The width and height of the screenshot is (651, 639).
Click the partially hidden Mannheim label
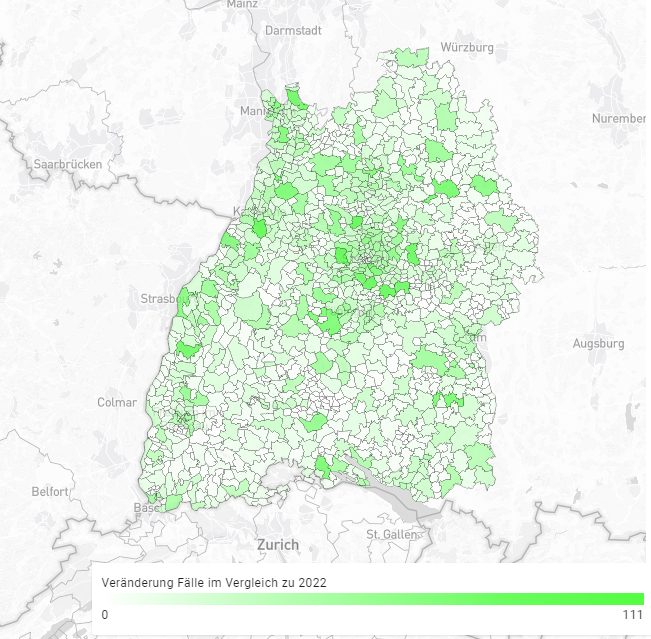(x=250, y=111)
